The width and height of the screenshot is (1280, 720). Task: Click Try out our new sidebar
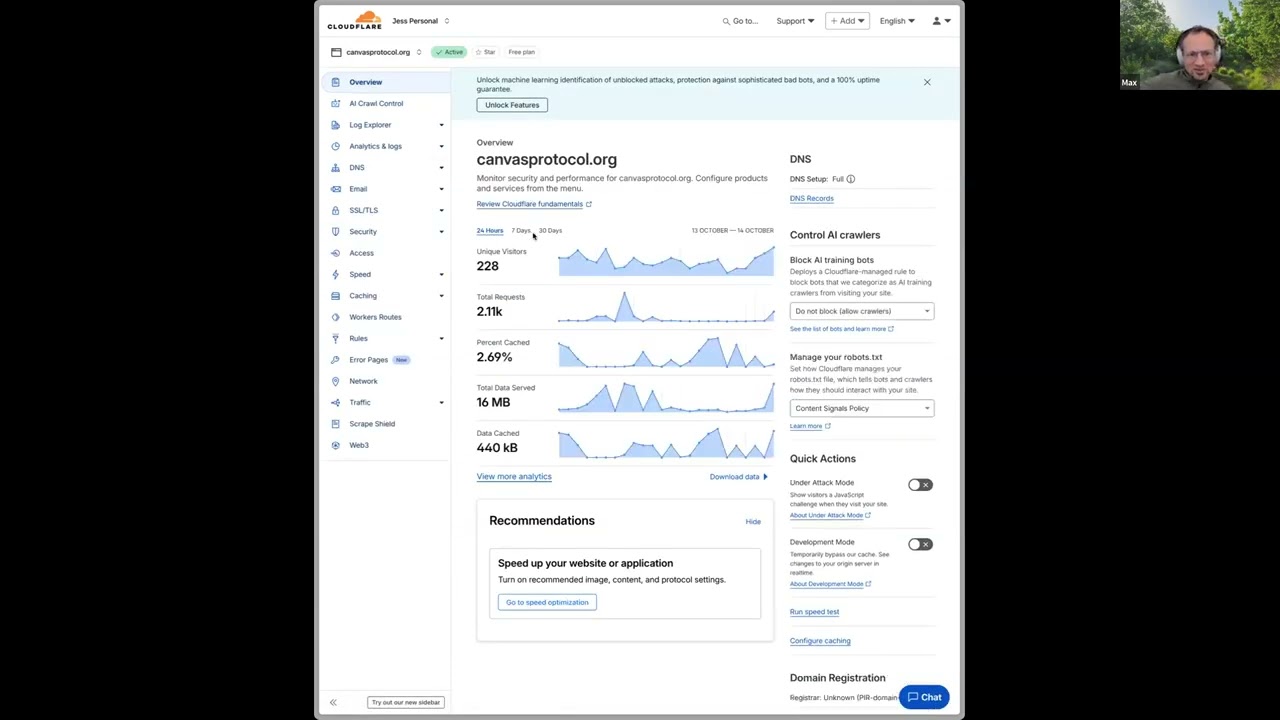point(406,702)
